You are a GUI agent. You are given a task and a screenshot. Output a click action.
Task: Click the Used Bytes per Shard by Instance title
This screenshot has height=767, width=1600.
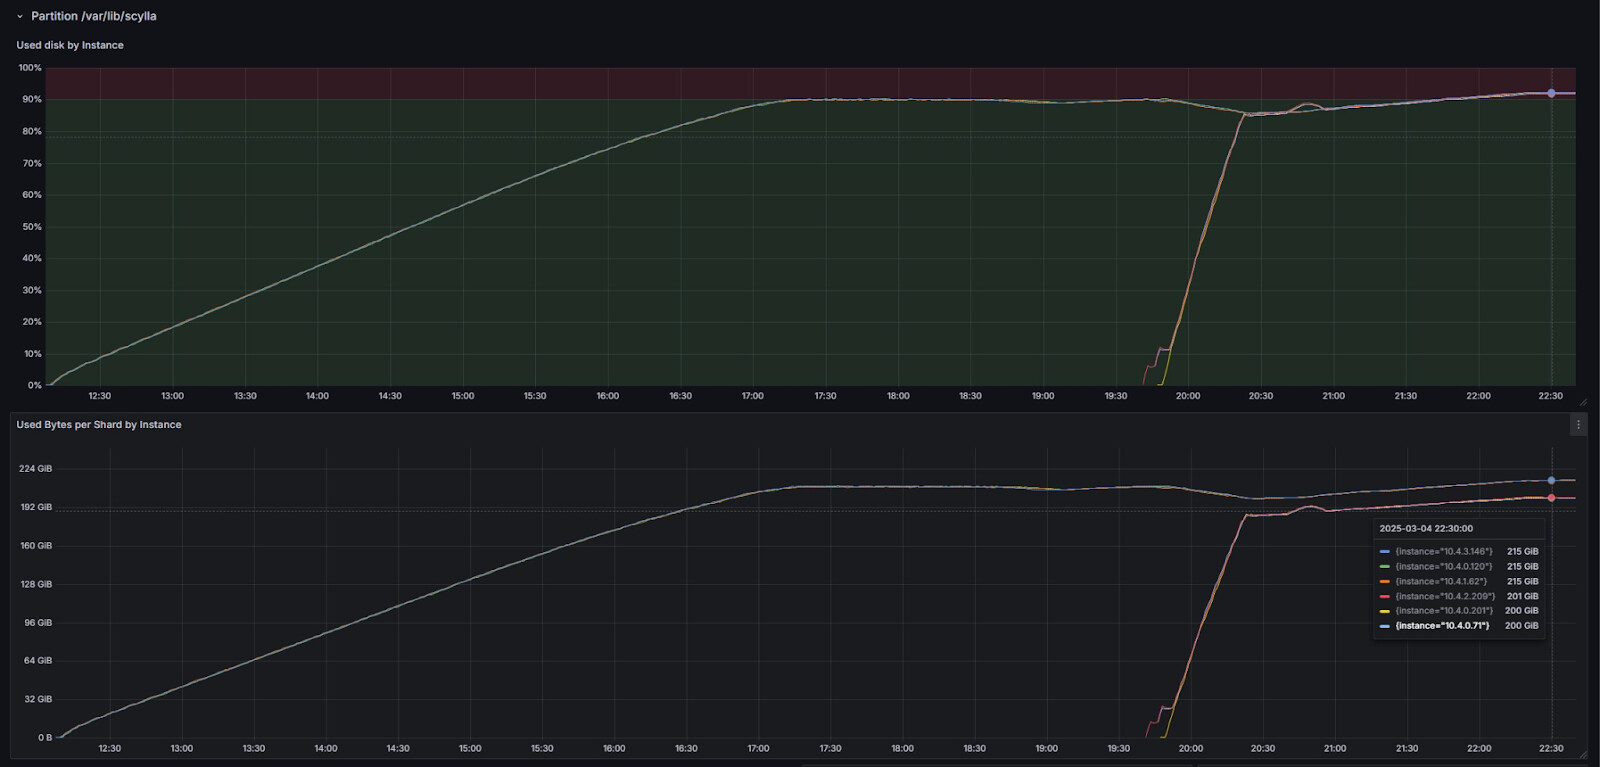click(x=99, y=425)
